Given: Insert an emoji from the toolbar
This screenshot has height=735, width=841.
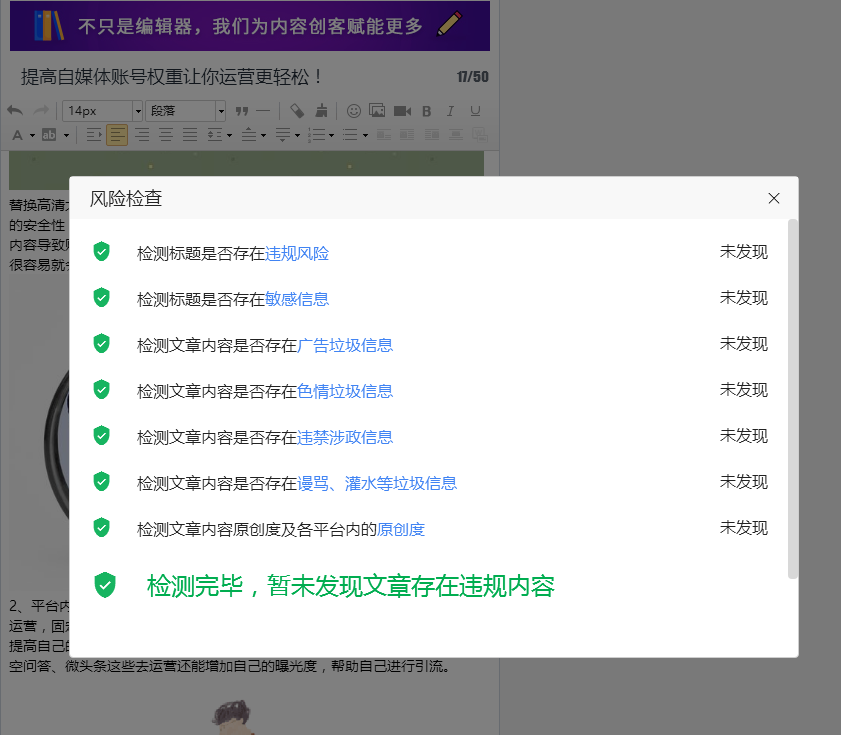Looking at the screenshot, I should coord(352,110).
